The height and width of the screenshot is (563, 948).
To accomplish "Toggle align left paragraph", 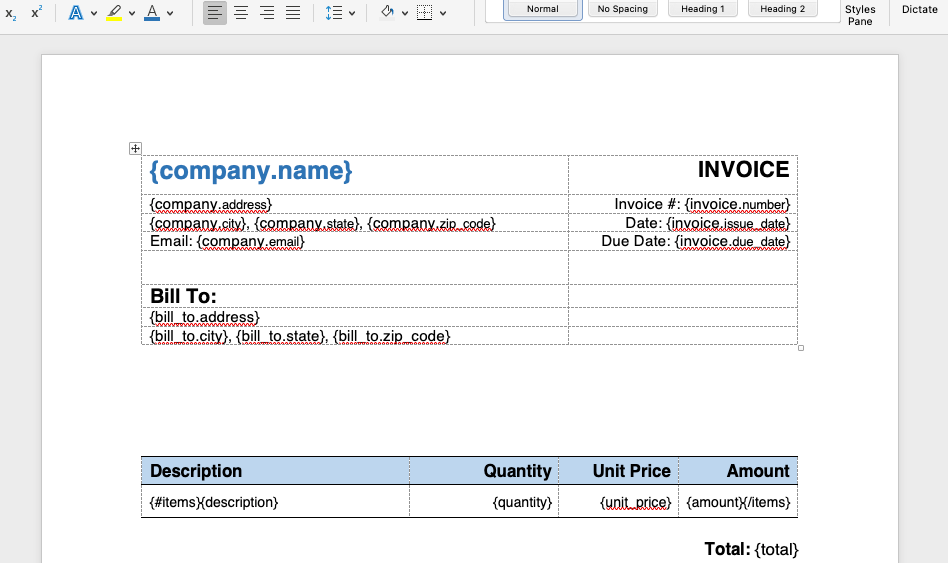I will coord(215,13).
